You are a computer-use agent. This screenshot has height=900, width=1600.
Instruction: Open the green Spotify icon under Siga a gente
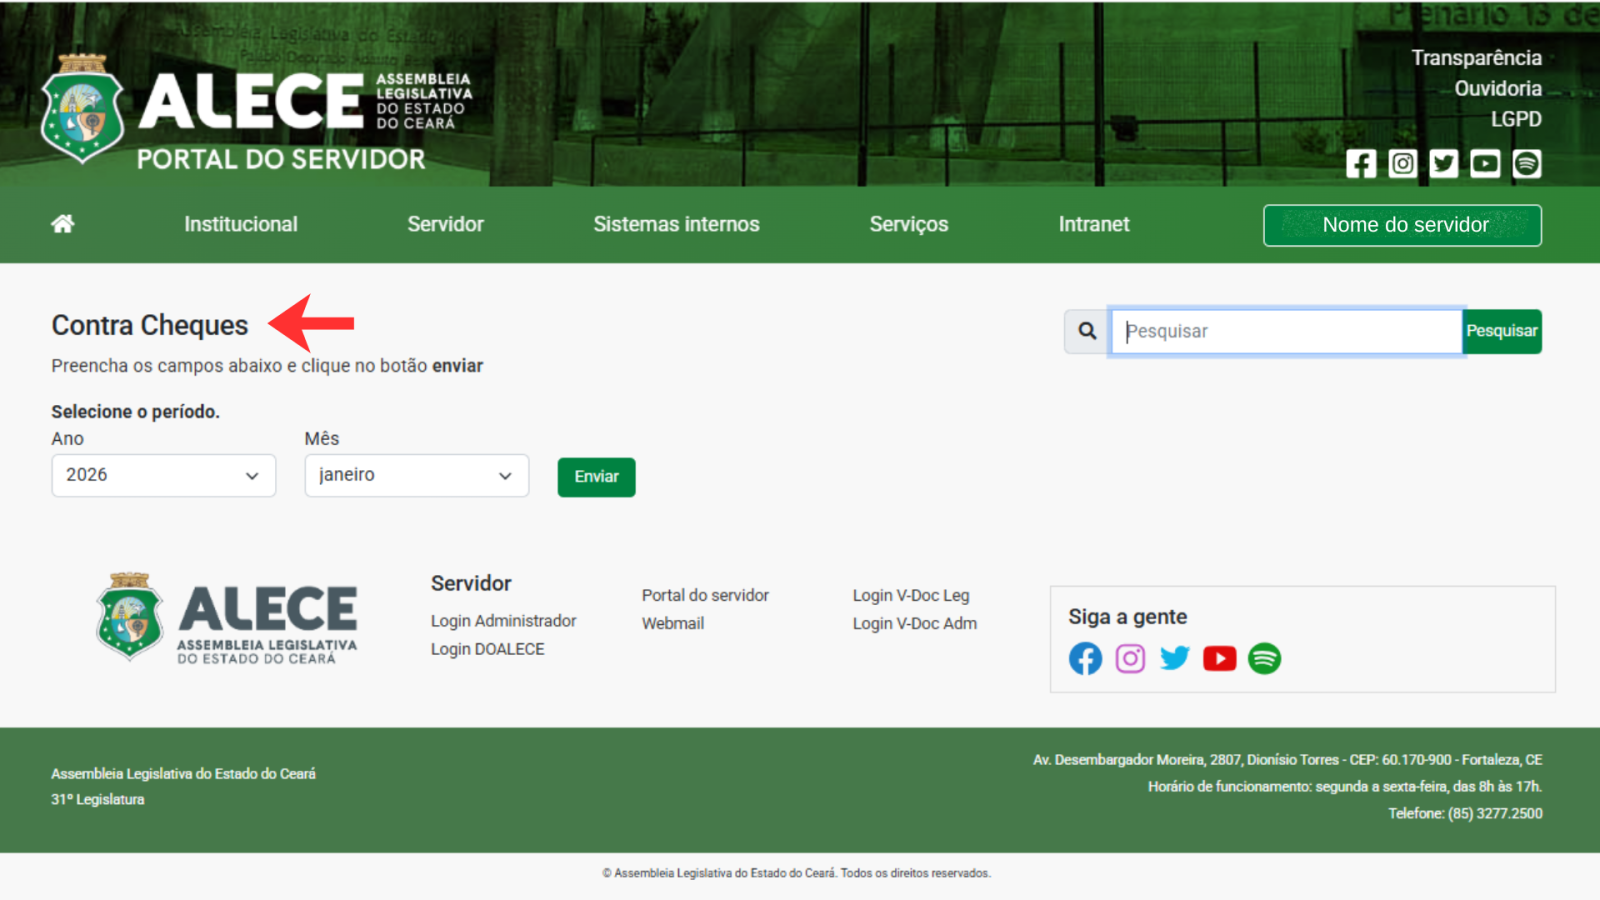point(1264,658)
